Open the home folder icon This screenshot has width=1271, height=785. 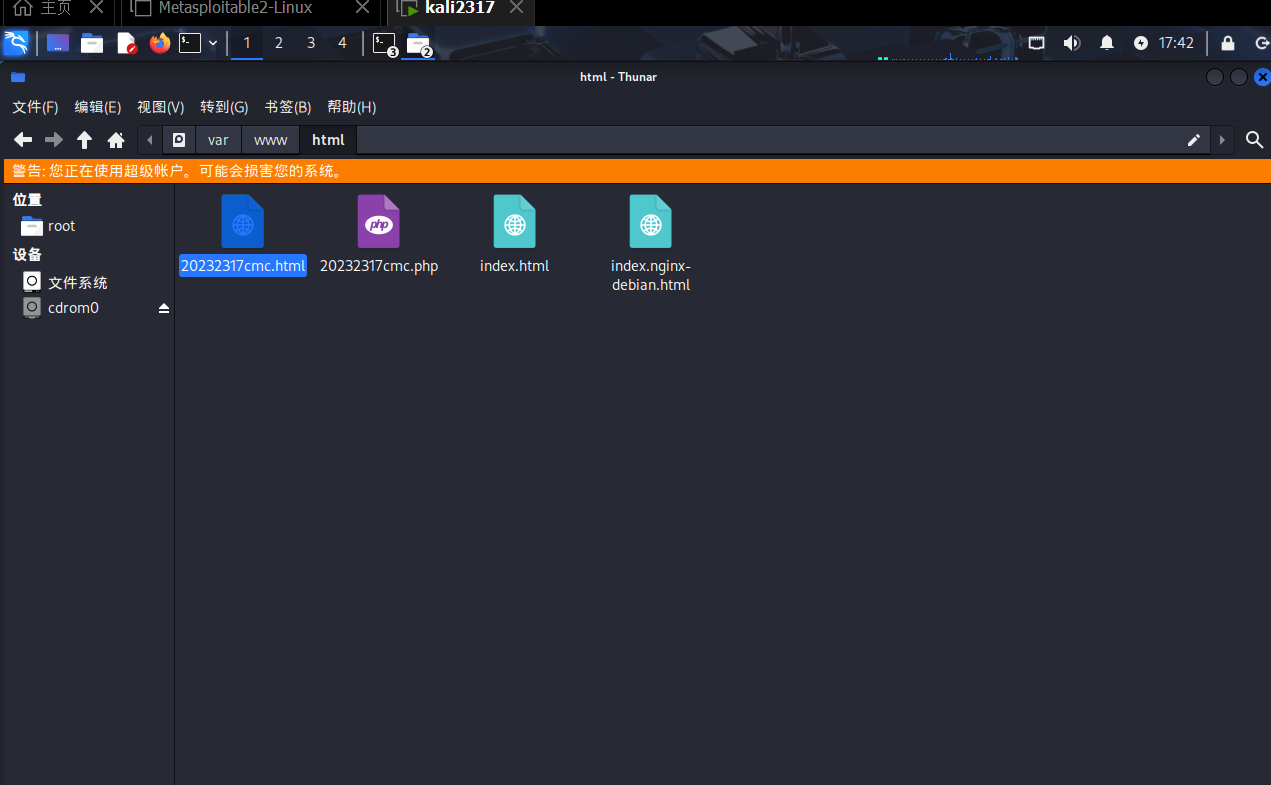(x=116, y=140)
